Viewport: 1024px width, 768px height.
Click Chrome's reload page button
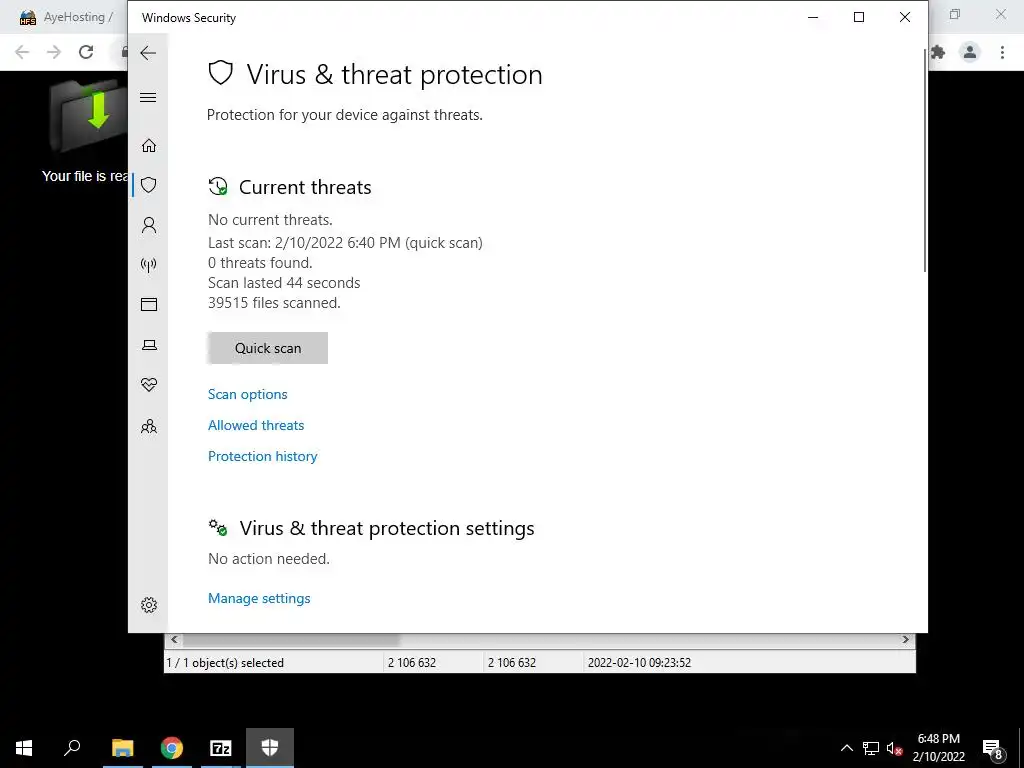coord(86,52)
